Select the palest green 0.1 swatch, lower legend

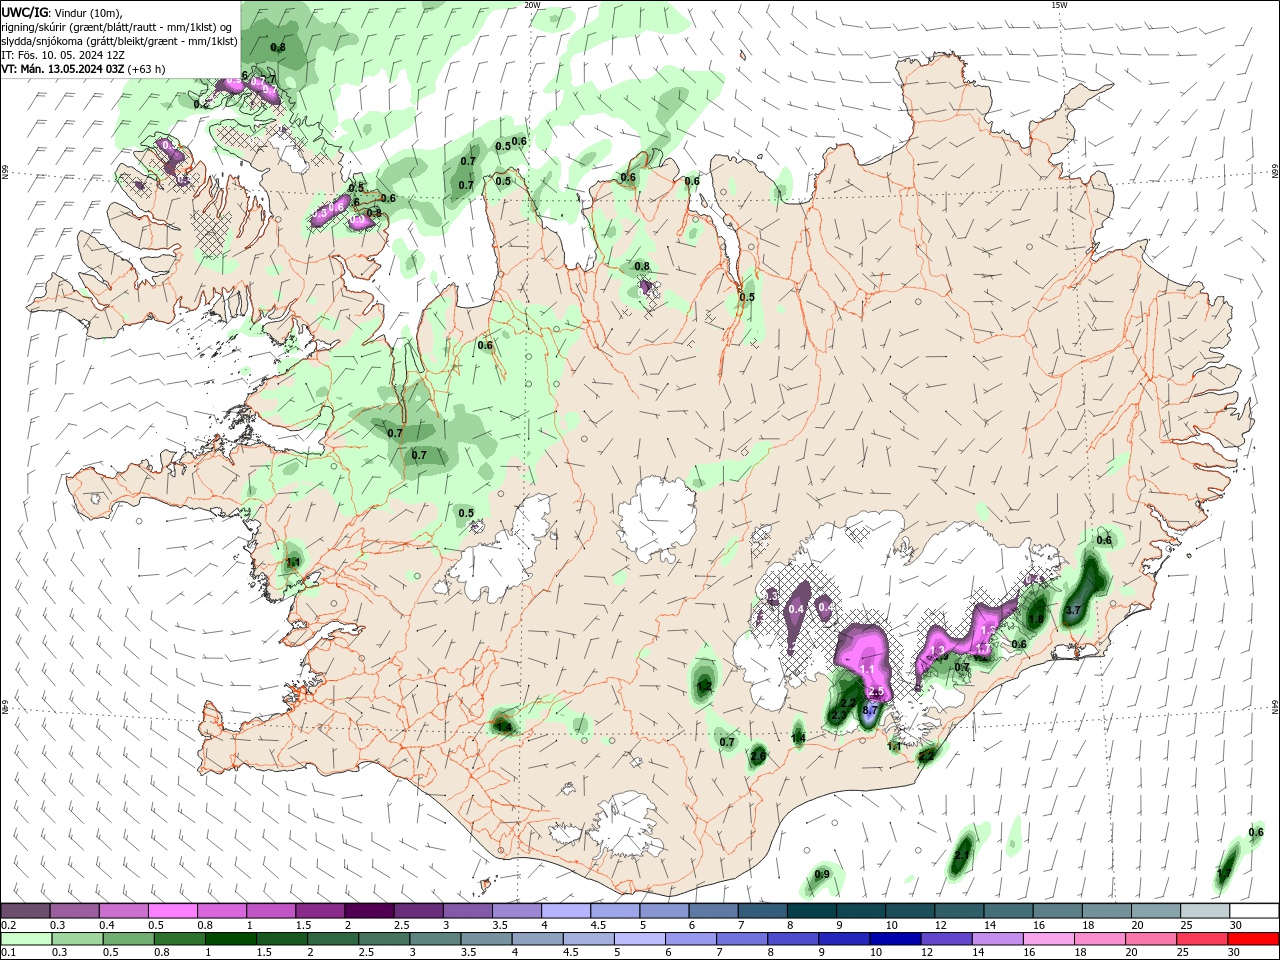point(25,939)
